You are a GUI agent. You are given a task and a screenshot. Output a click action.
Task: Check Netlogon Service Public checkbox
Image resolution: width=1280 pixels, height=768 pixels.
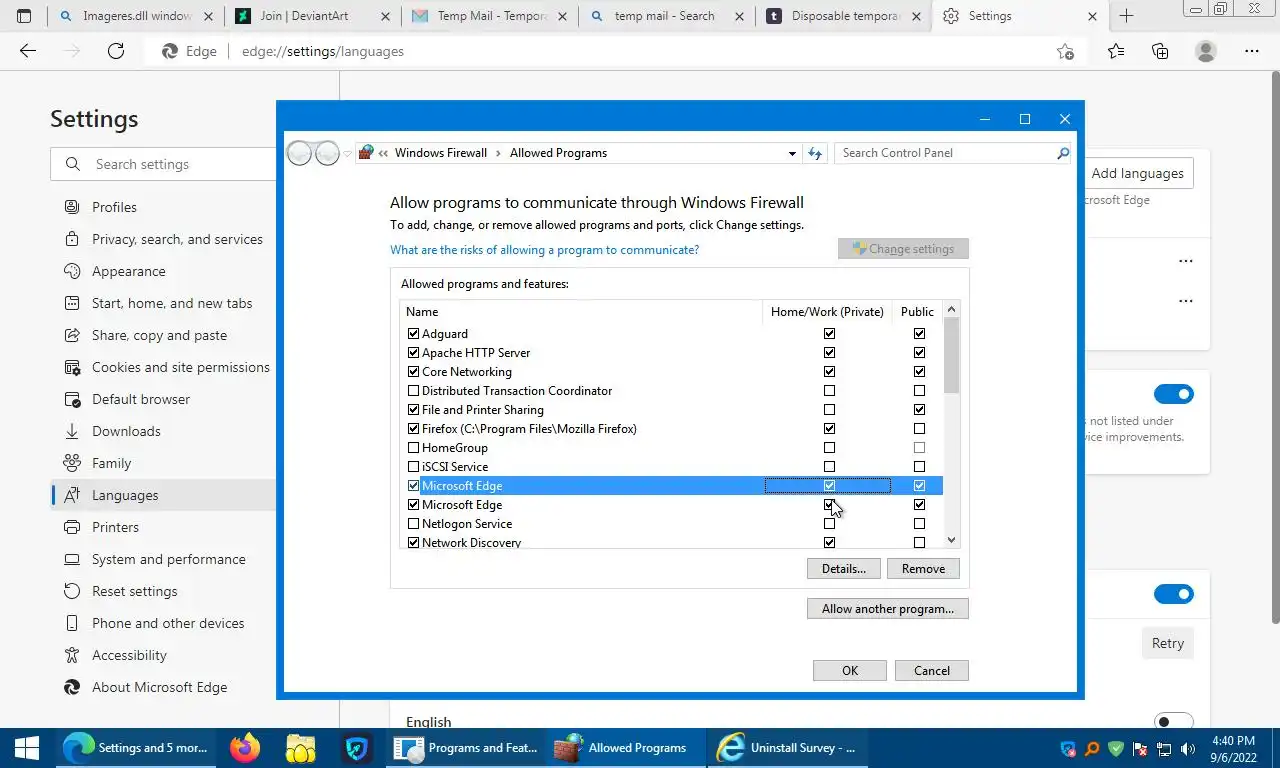[x=919, y=524]
